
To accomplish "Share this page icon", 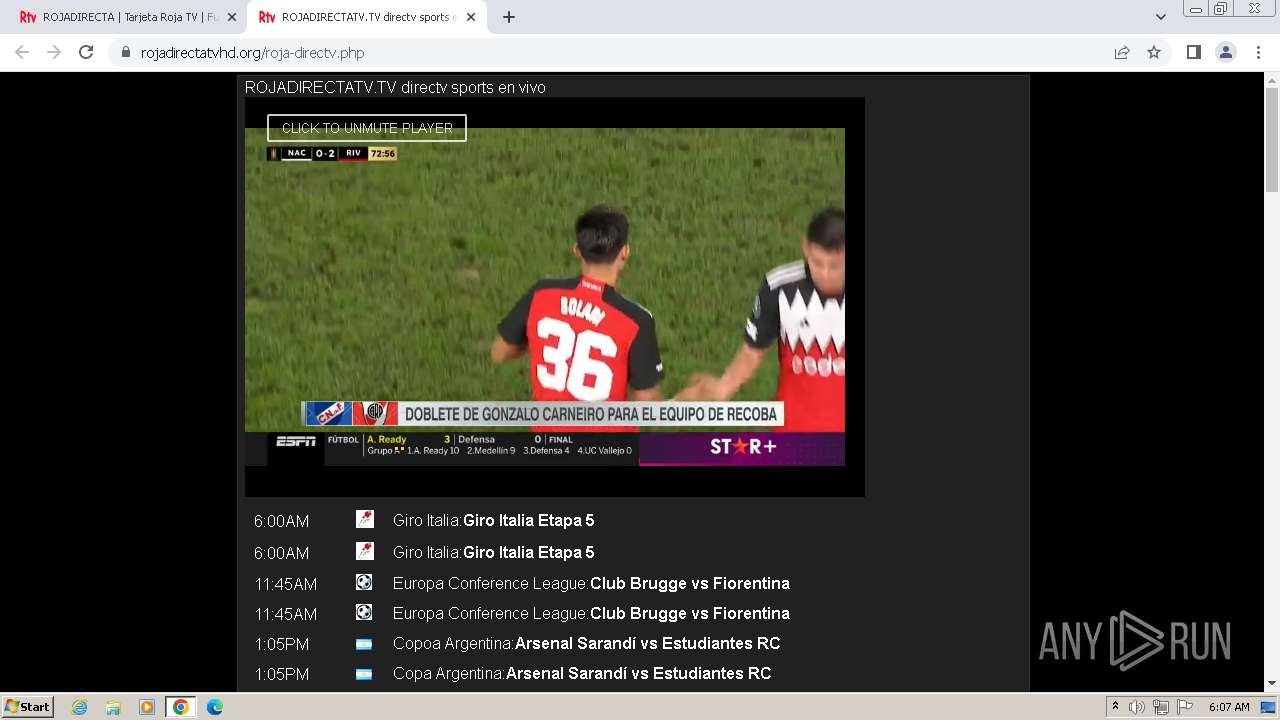I will click(x=1122, y=52).
